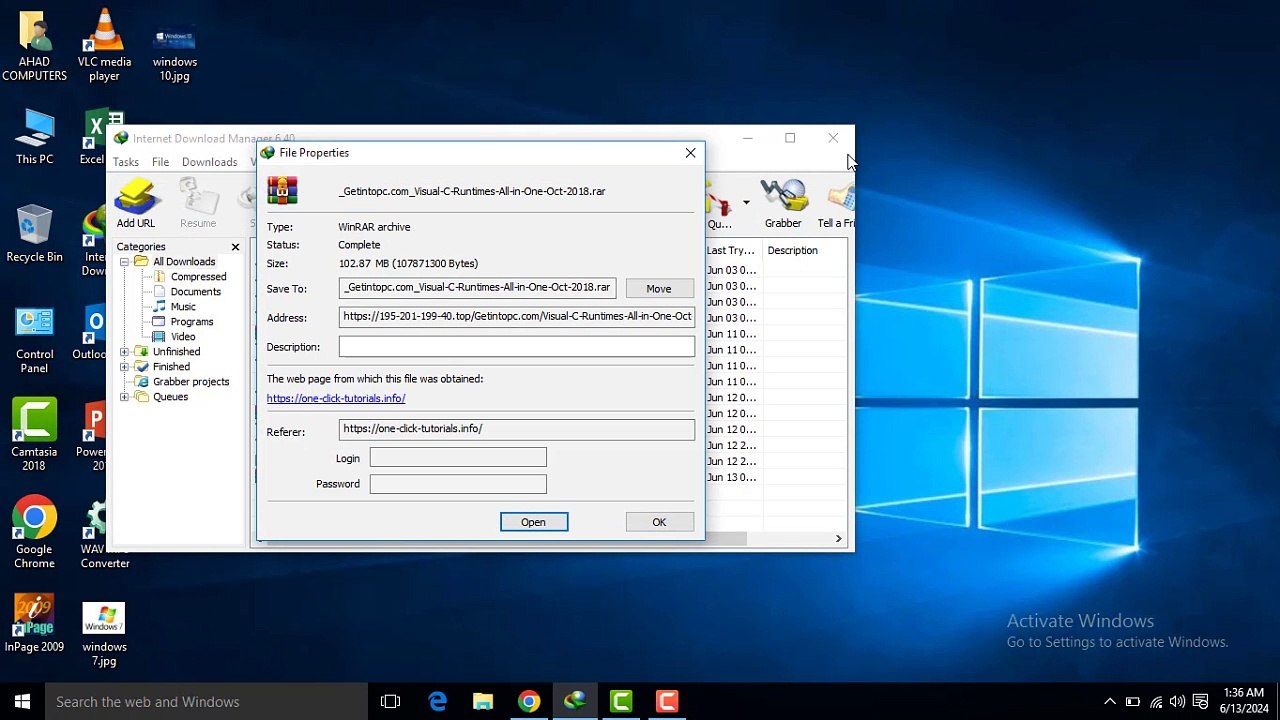Viewport: 1280px width, 720px height.
Task: Select Google Chrome desktop shortcut
Action: pyautogui.click(x=34, y=533)
